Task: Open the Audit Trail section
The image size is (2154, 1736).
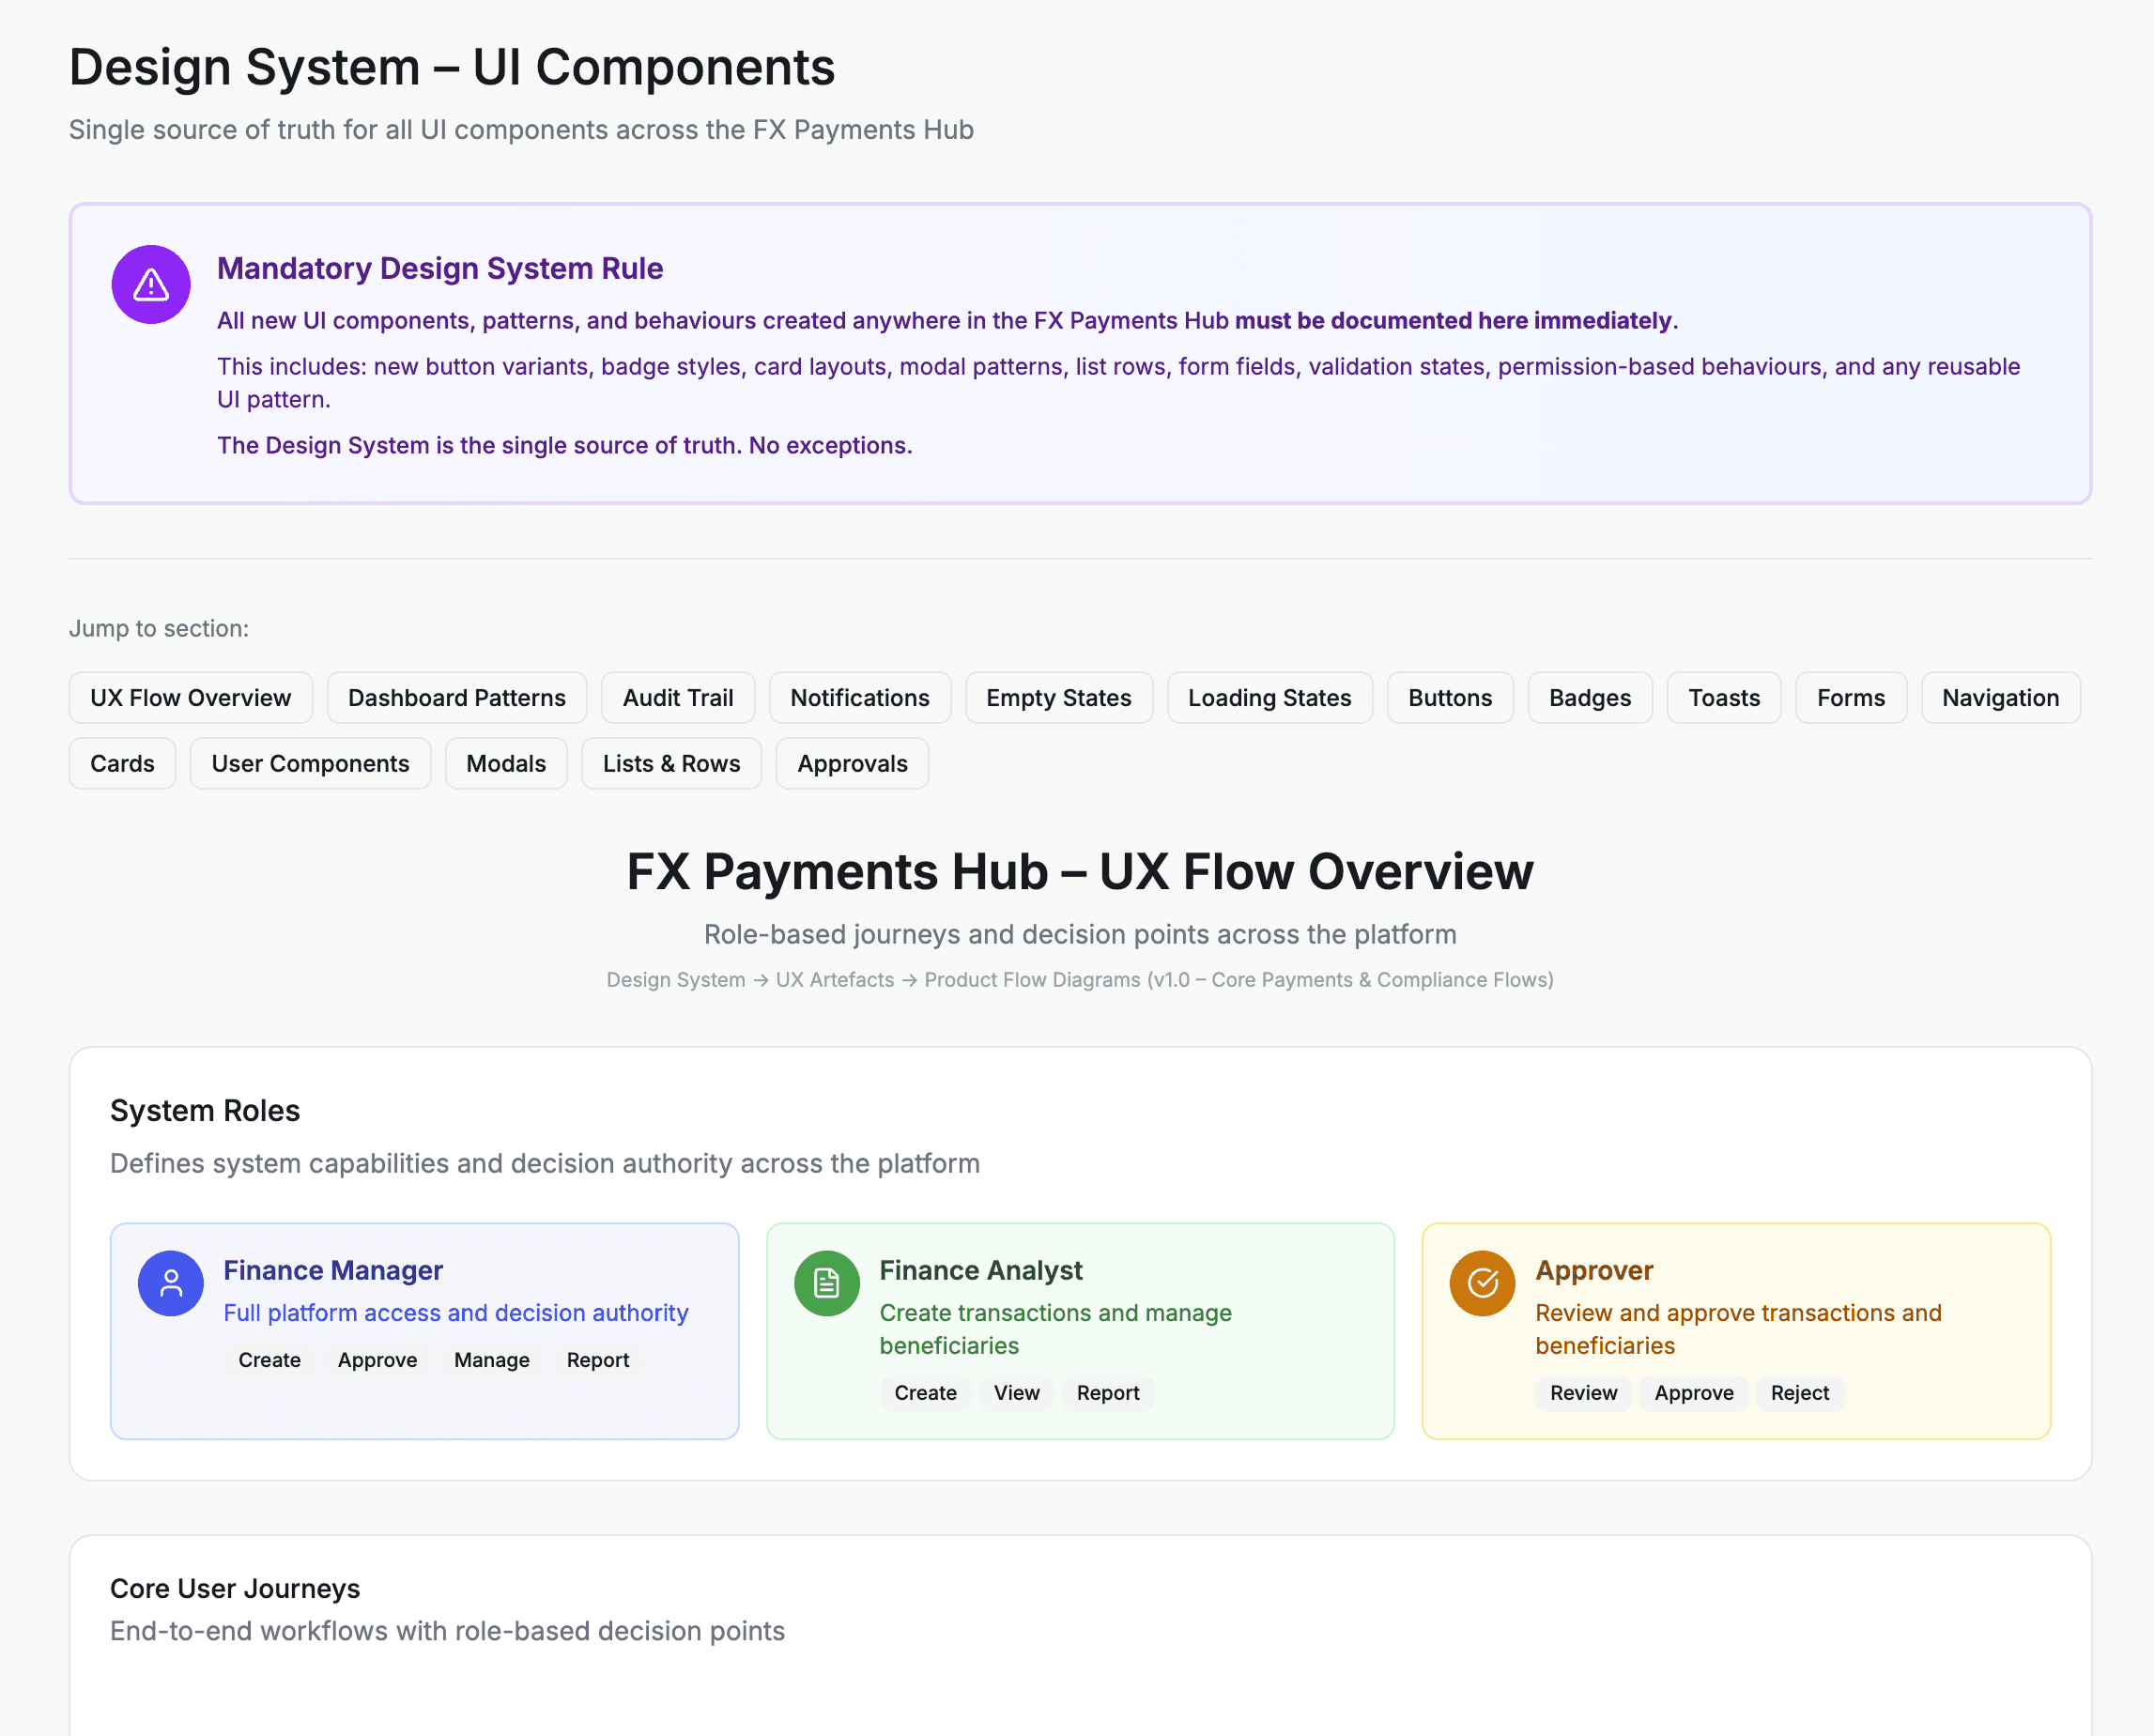Action: [x=677, y=698]
